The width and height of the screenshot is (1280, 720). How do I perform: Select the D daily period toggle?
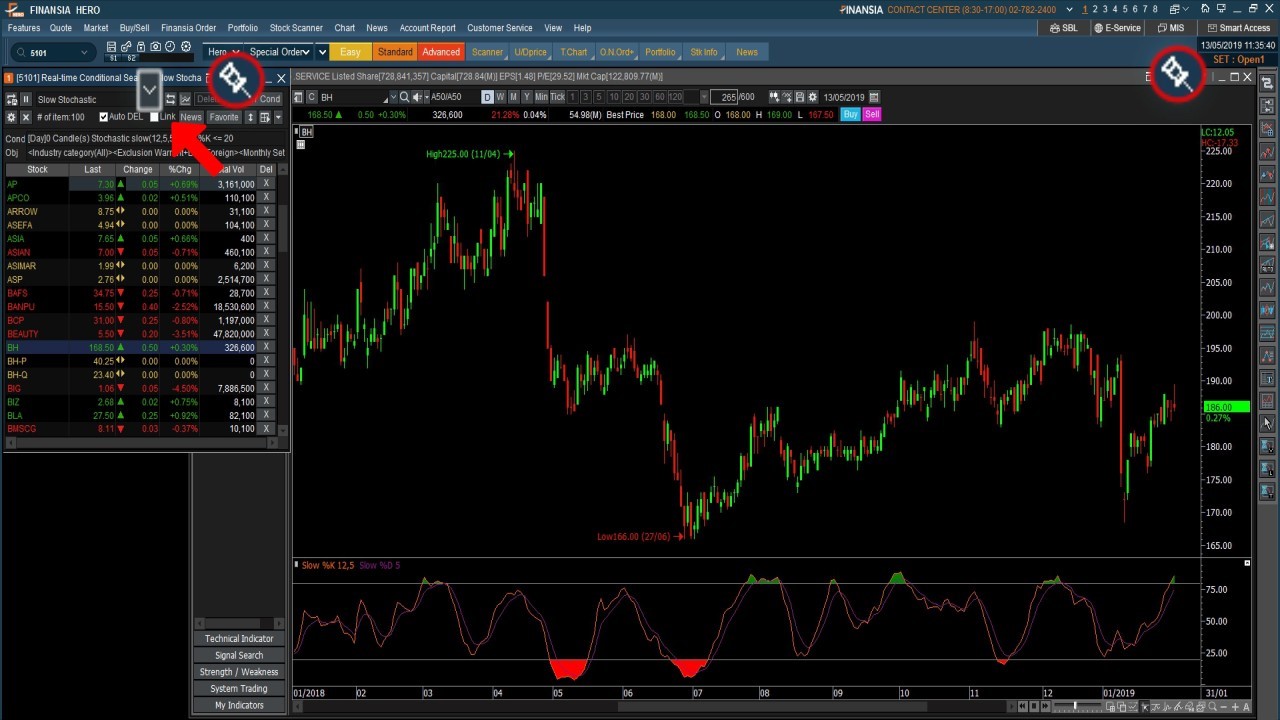click(x=487, y=97)
